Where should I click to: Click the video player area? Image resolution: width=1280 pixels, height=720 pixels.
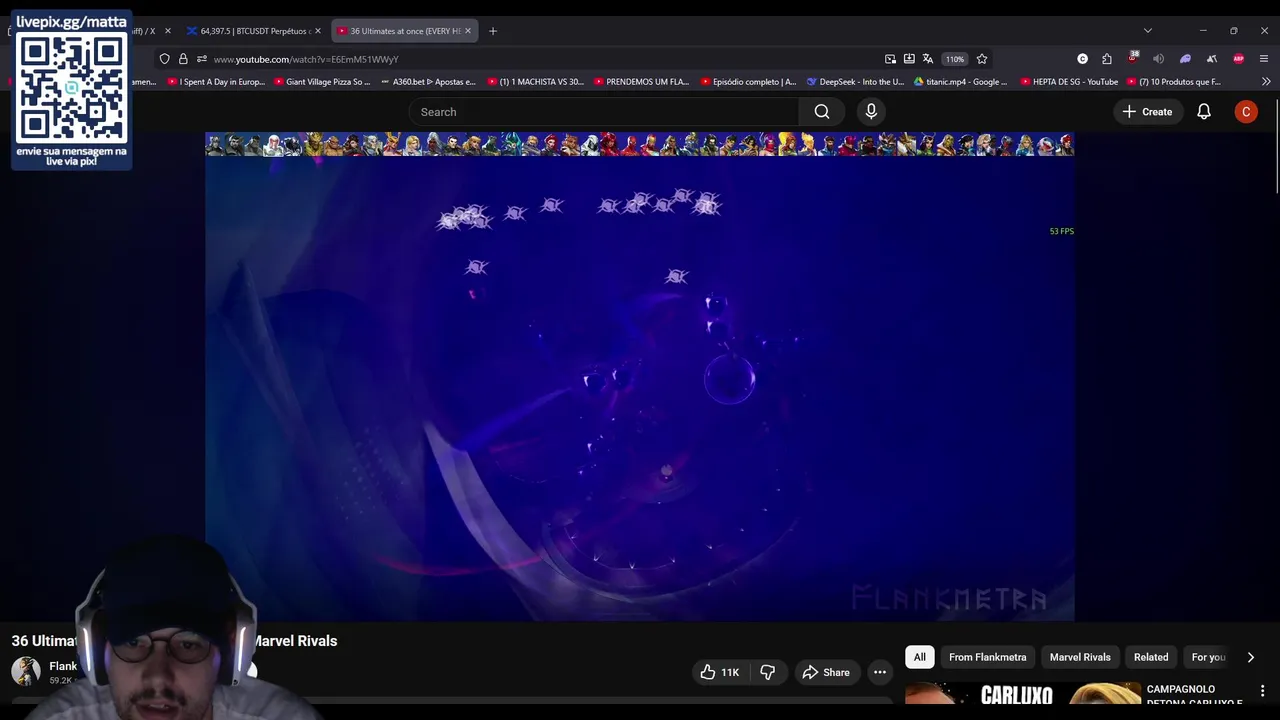click(640, 377)
